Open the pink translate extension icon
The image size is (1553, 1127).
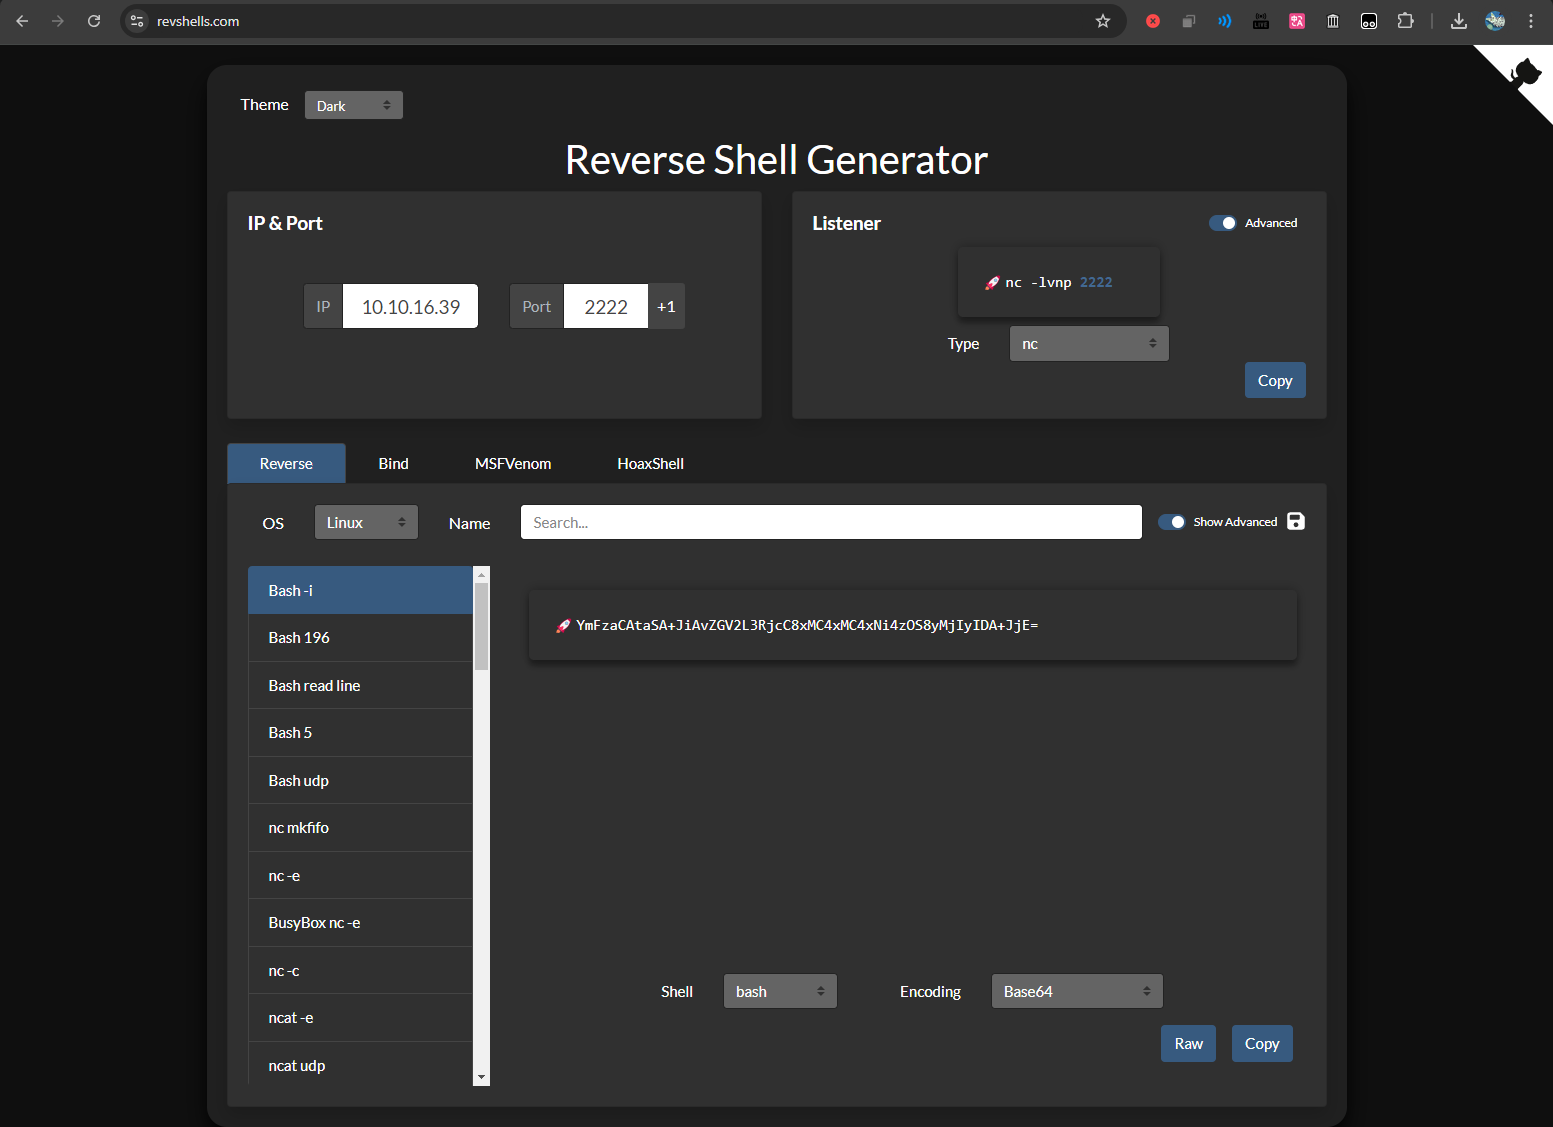pyautogui.click(x=1297, y=21)
